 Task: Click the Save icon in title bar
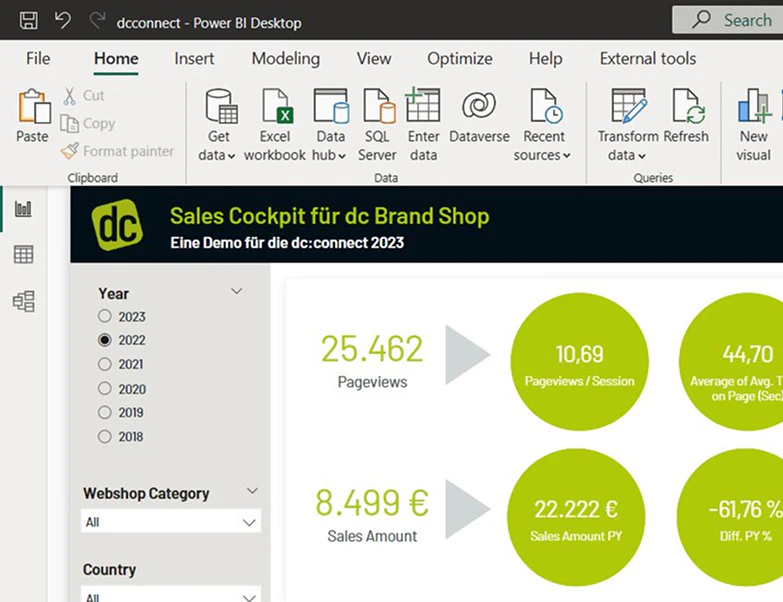point(28,21)
